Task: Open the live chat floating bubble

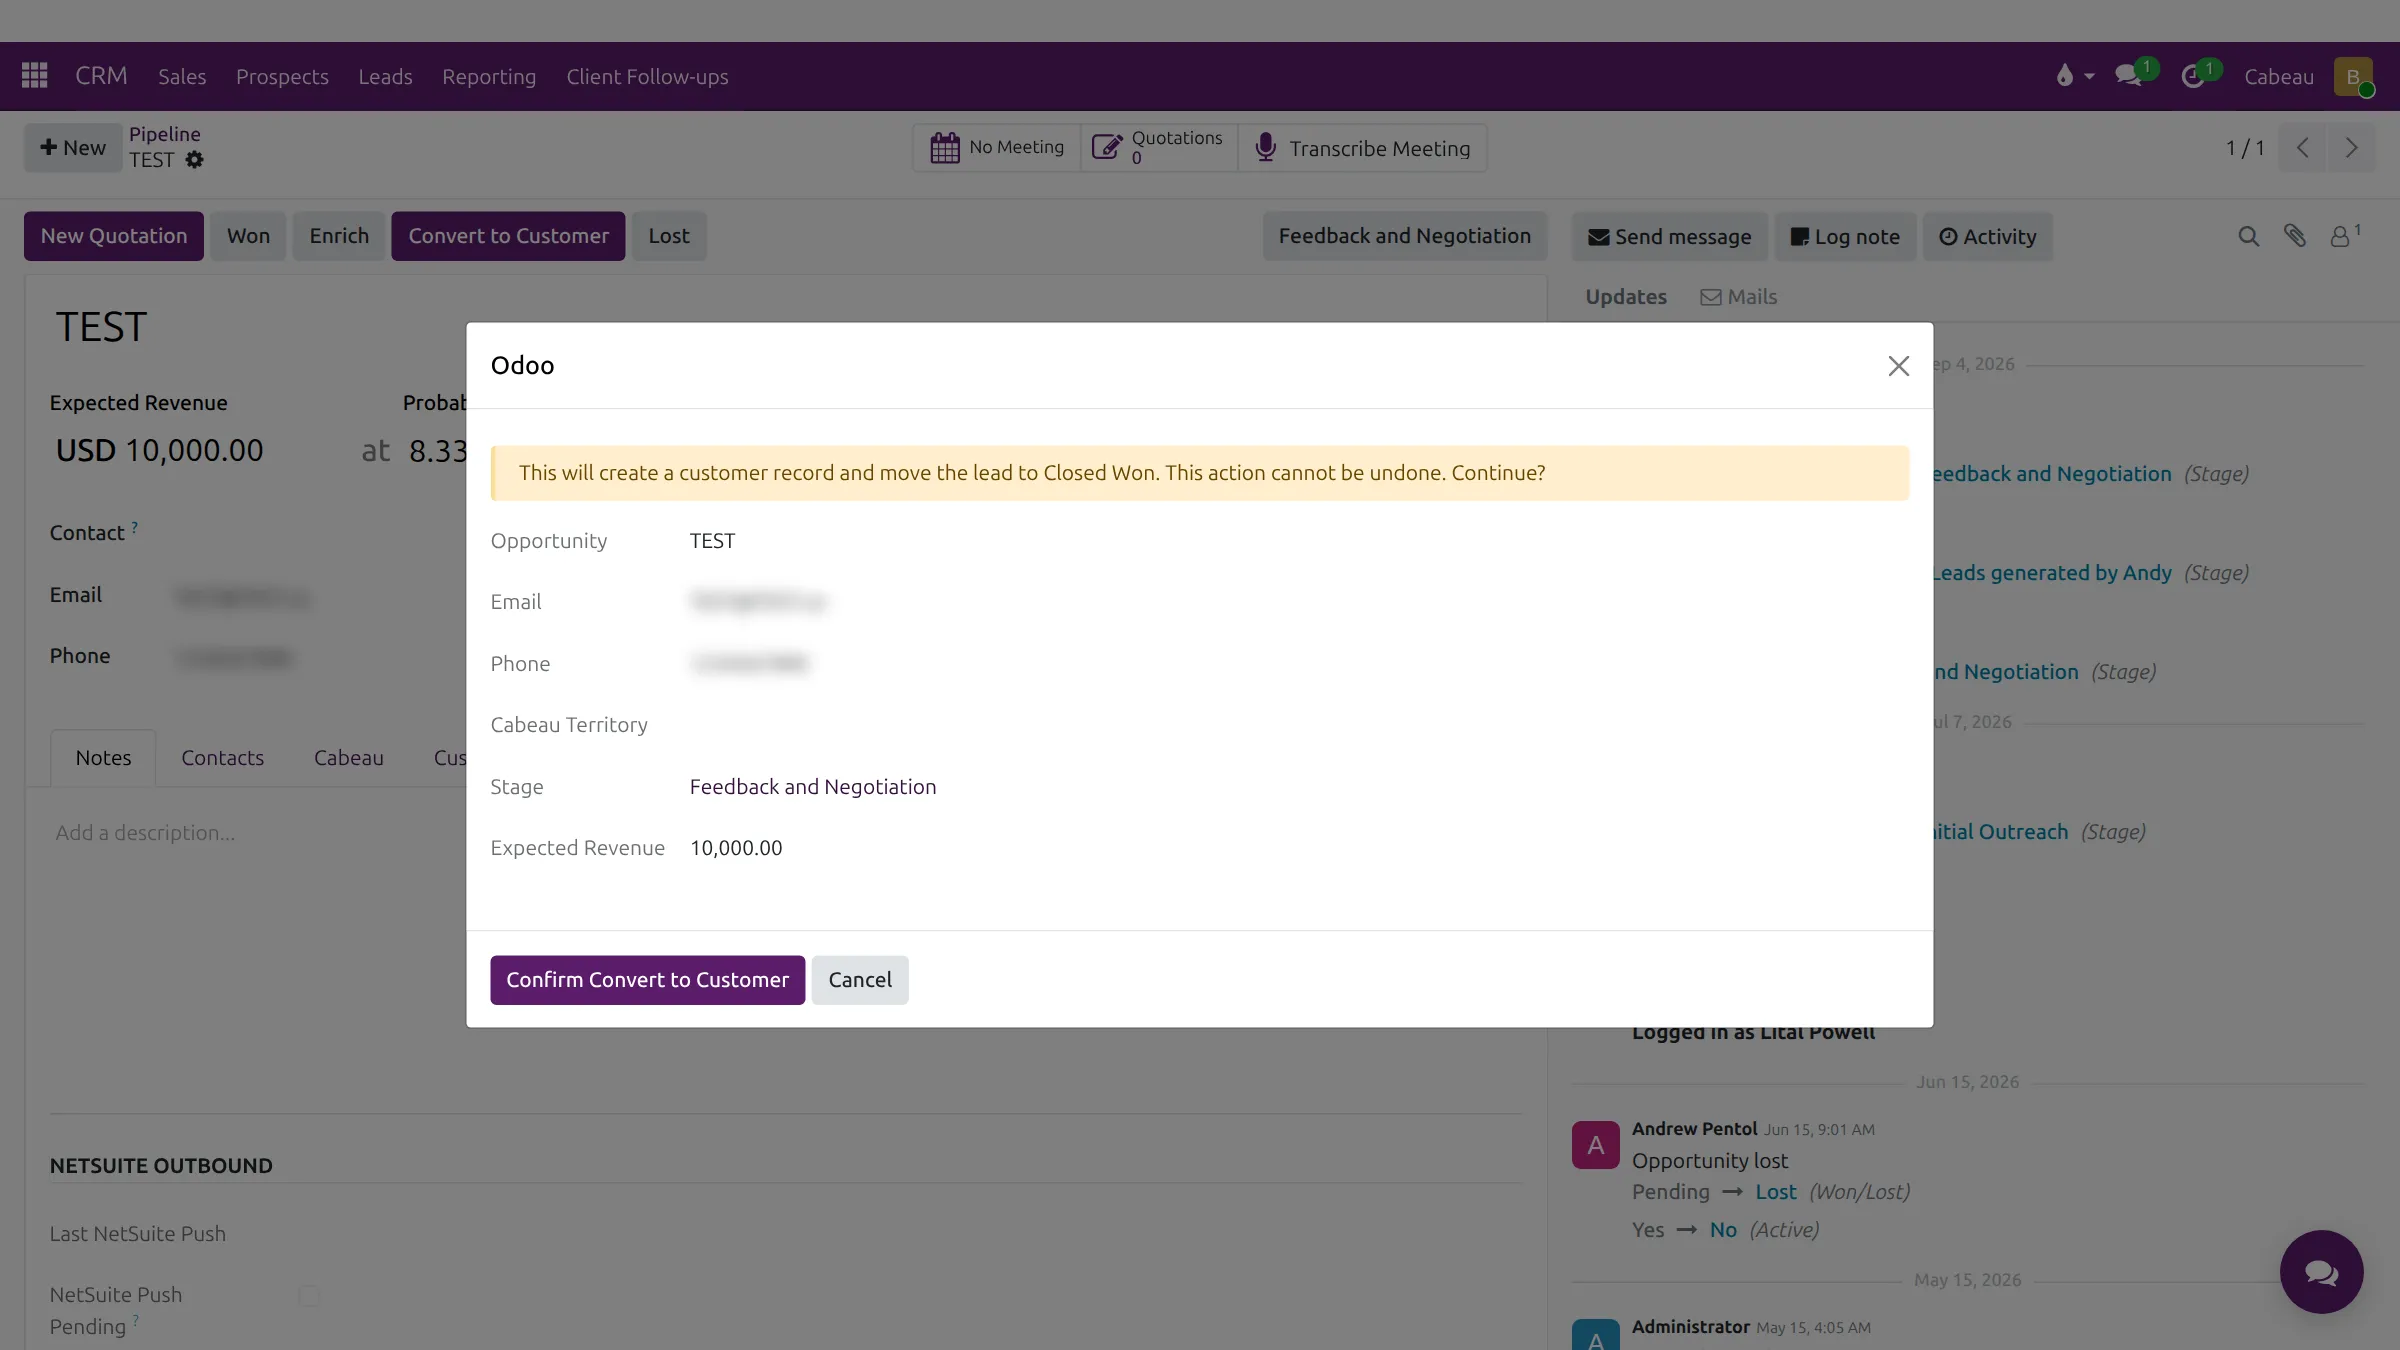Action: 2321,1272
